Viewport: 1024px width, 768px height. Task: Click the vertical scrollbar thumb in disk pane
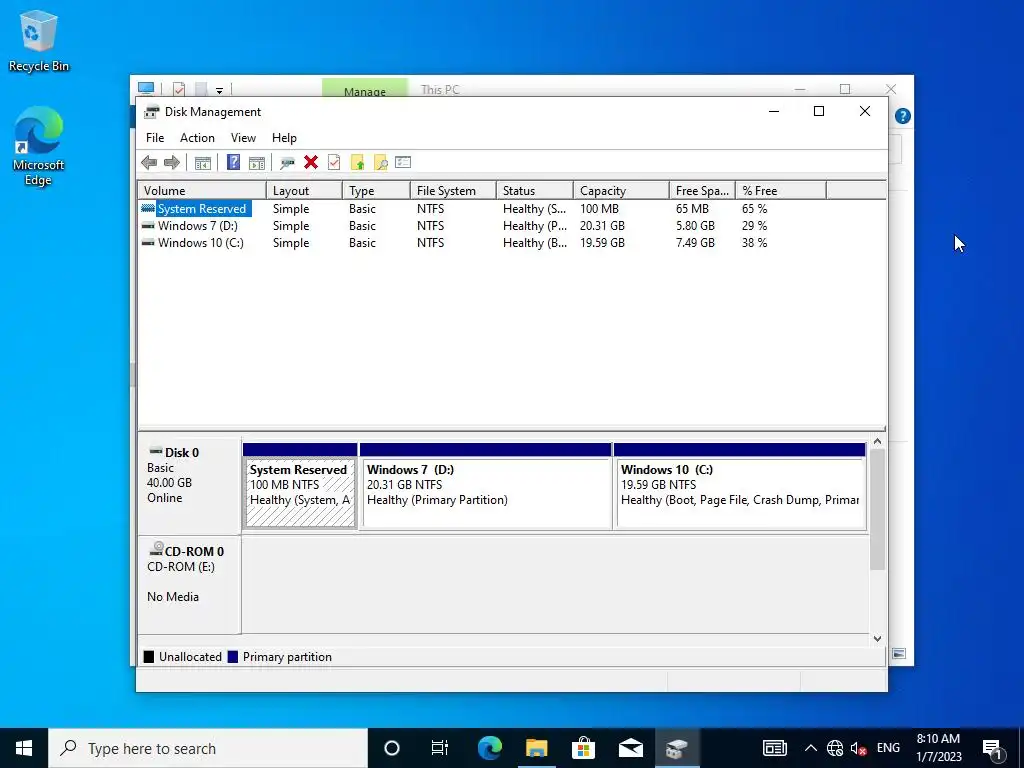point(877,509)
